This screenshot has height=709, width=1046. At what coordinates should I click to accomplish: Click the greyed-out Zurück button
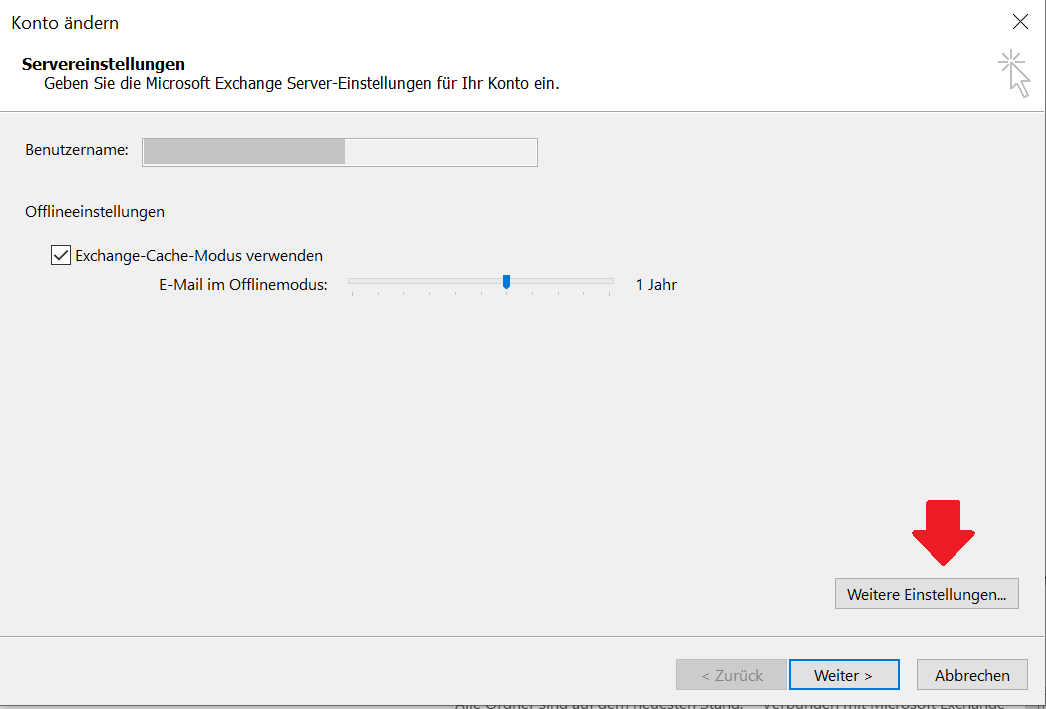click(x=731, y=675)
